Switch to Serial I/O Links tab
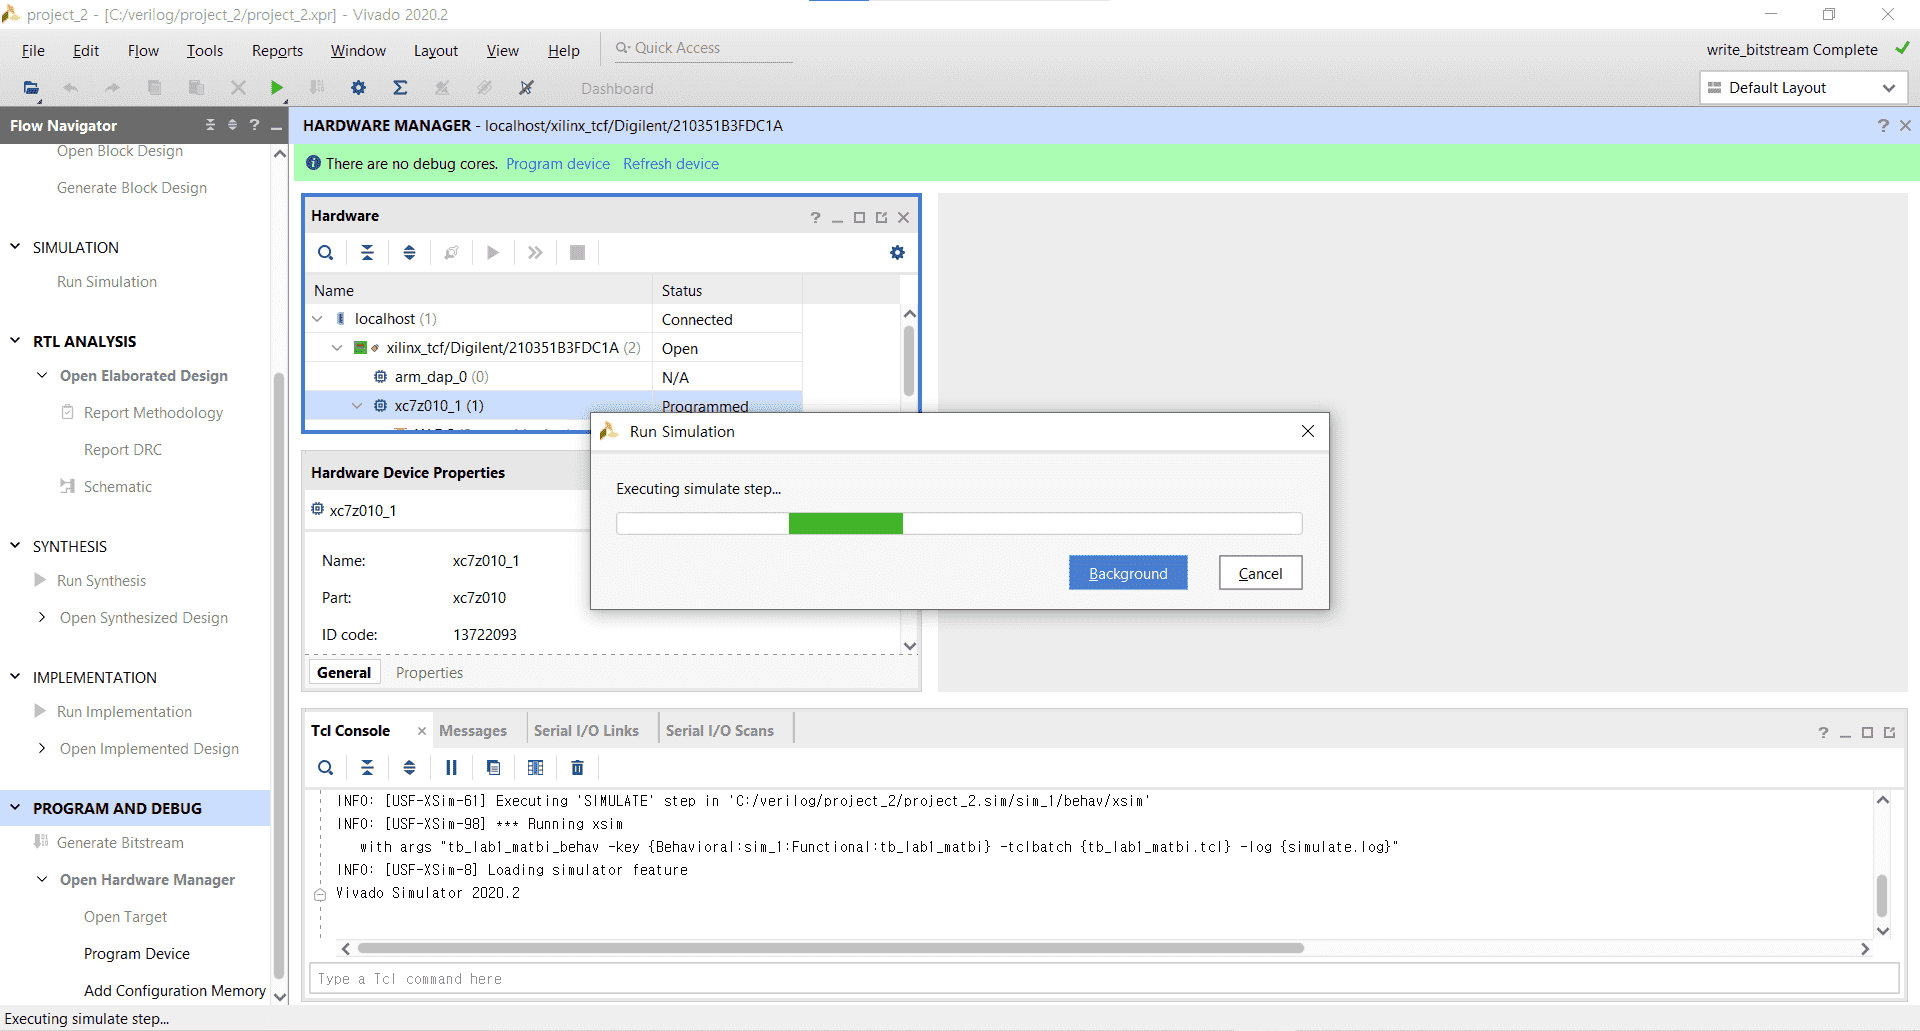Viewport: 1920px width, 1031px height. pyautogui.click(x=586, y=731)
